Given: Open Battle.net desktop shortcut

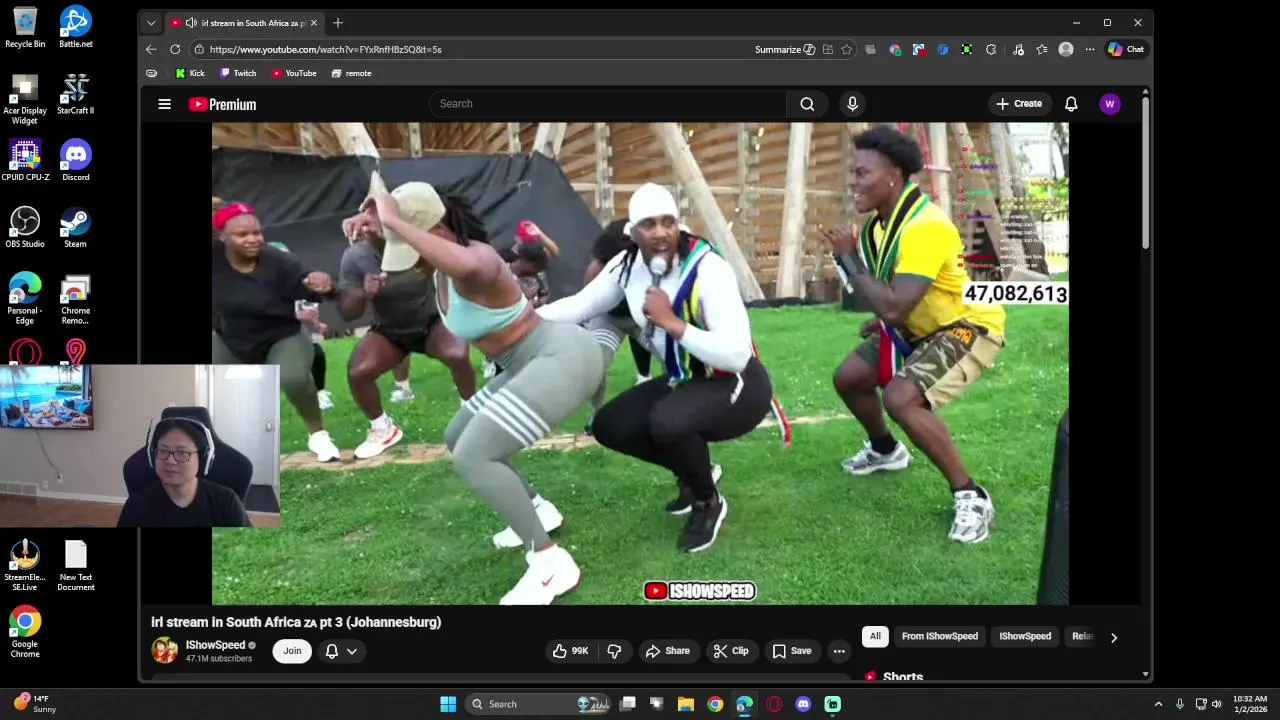Looking at the screenshot, I should pyautogui.click(x=76, y=27).
